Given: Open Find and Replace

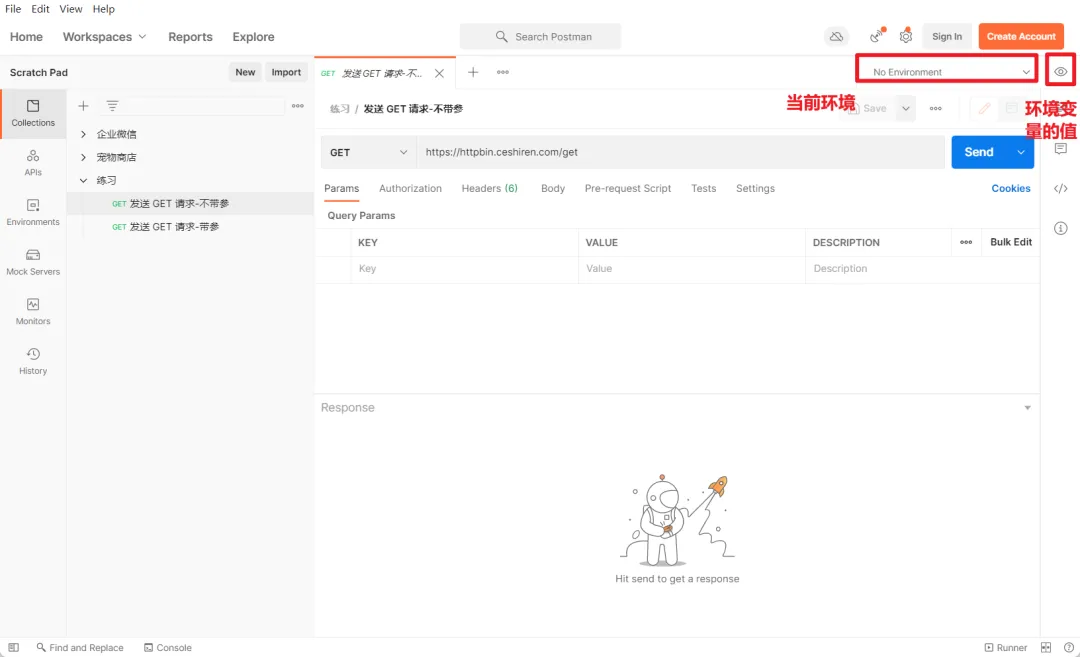Looking at the screenshot, I should click(x=80, y=647).
